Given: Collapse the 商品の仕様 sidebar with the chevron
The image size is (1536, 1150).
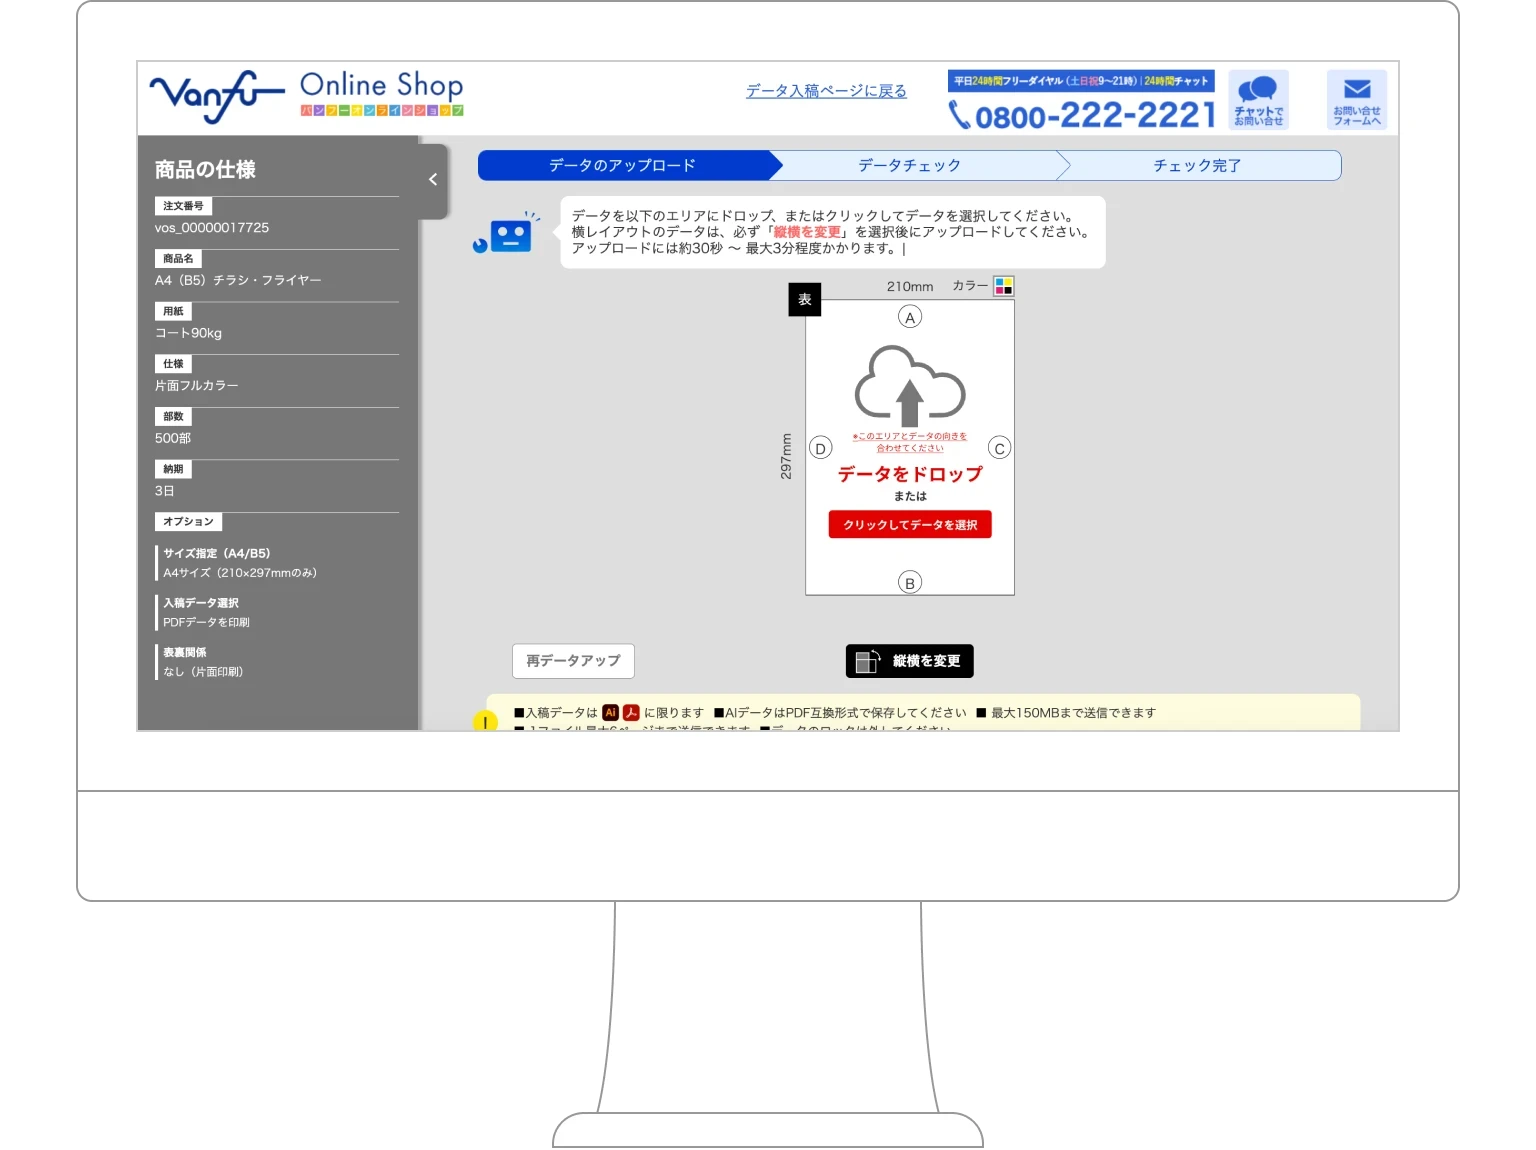Looking at the screenshot, I should click(433, 180).
